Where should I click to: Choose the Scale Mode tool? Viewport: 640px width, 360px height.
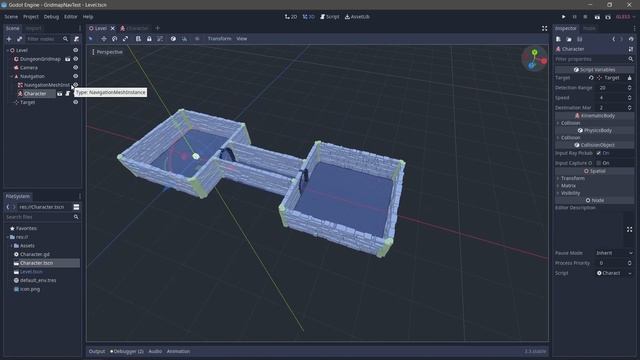tap(125, 39)
